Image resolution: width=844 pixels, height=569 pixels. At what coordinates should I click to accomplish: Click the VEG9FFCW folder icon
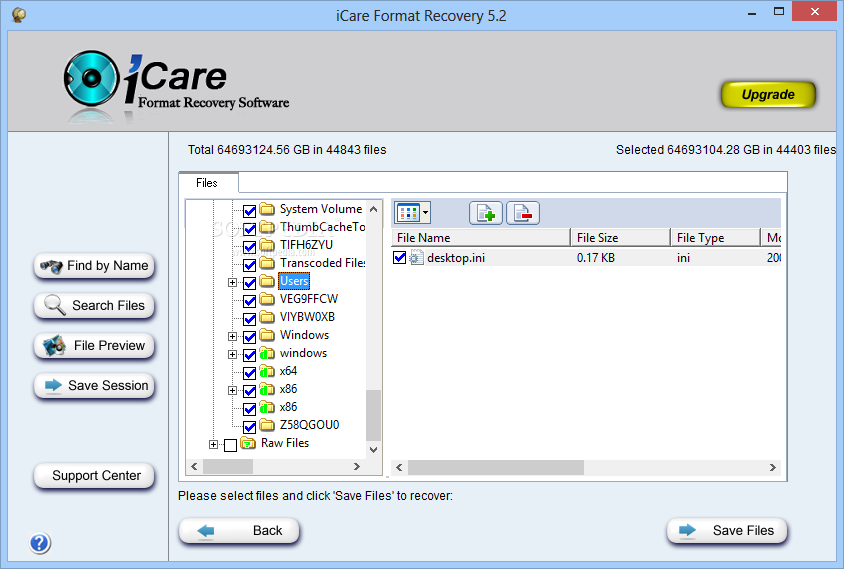click(266, 298)
